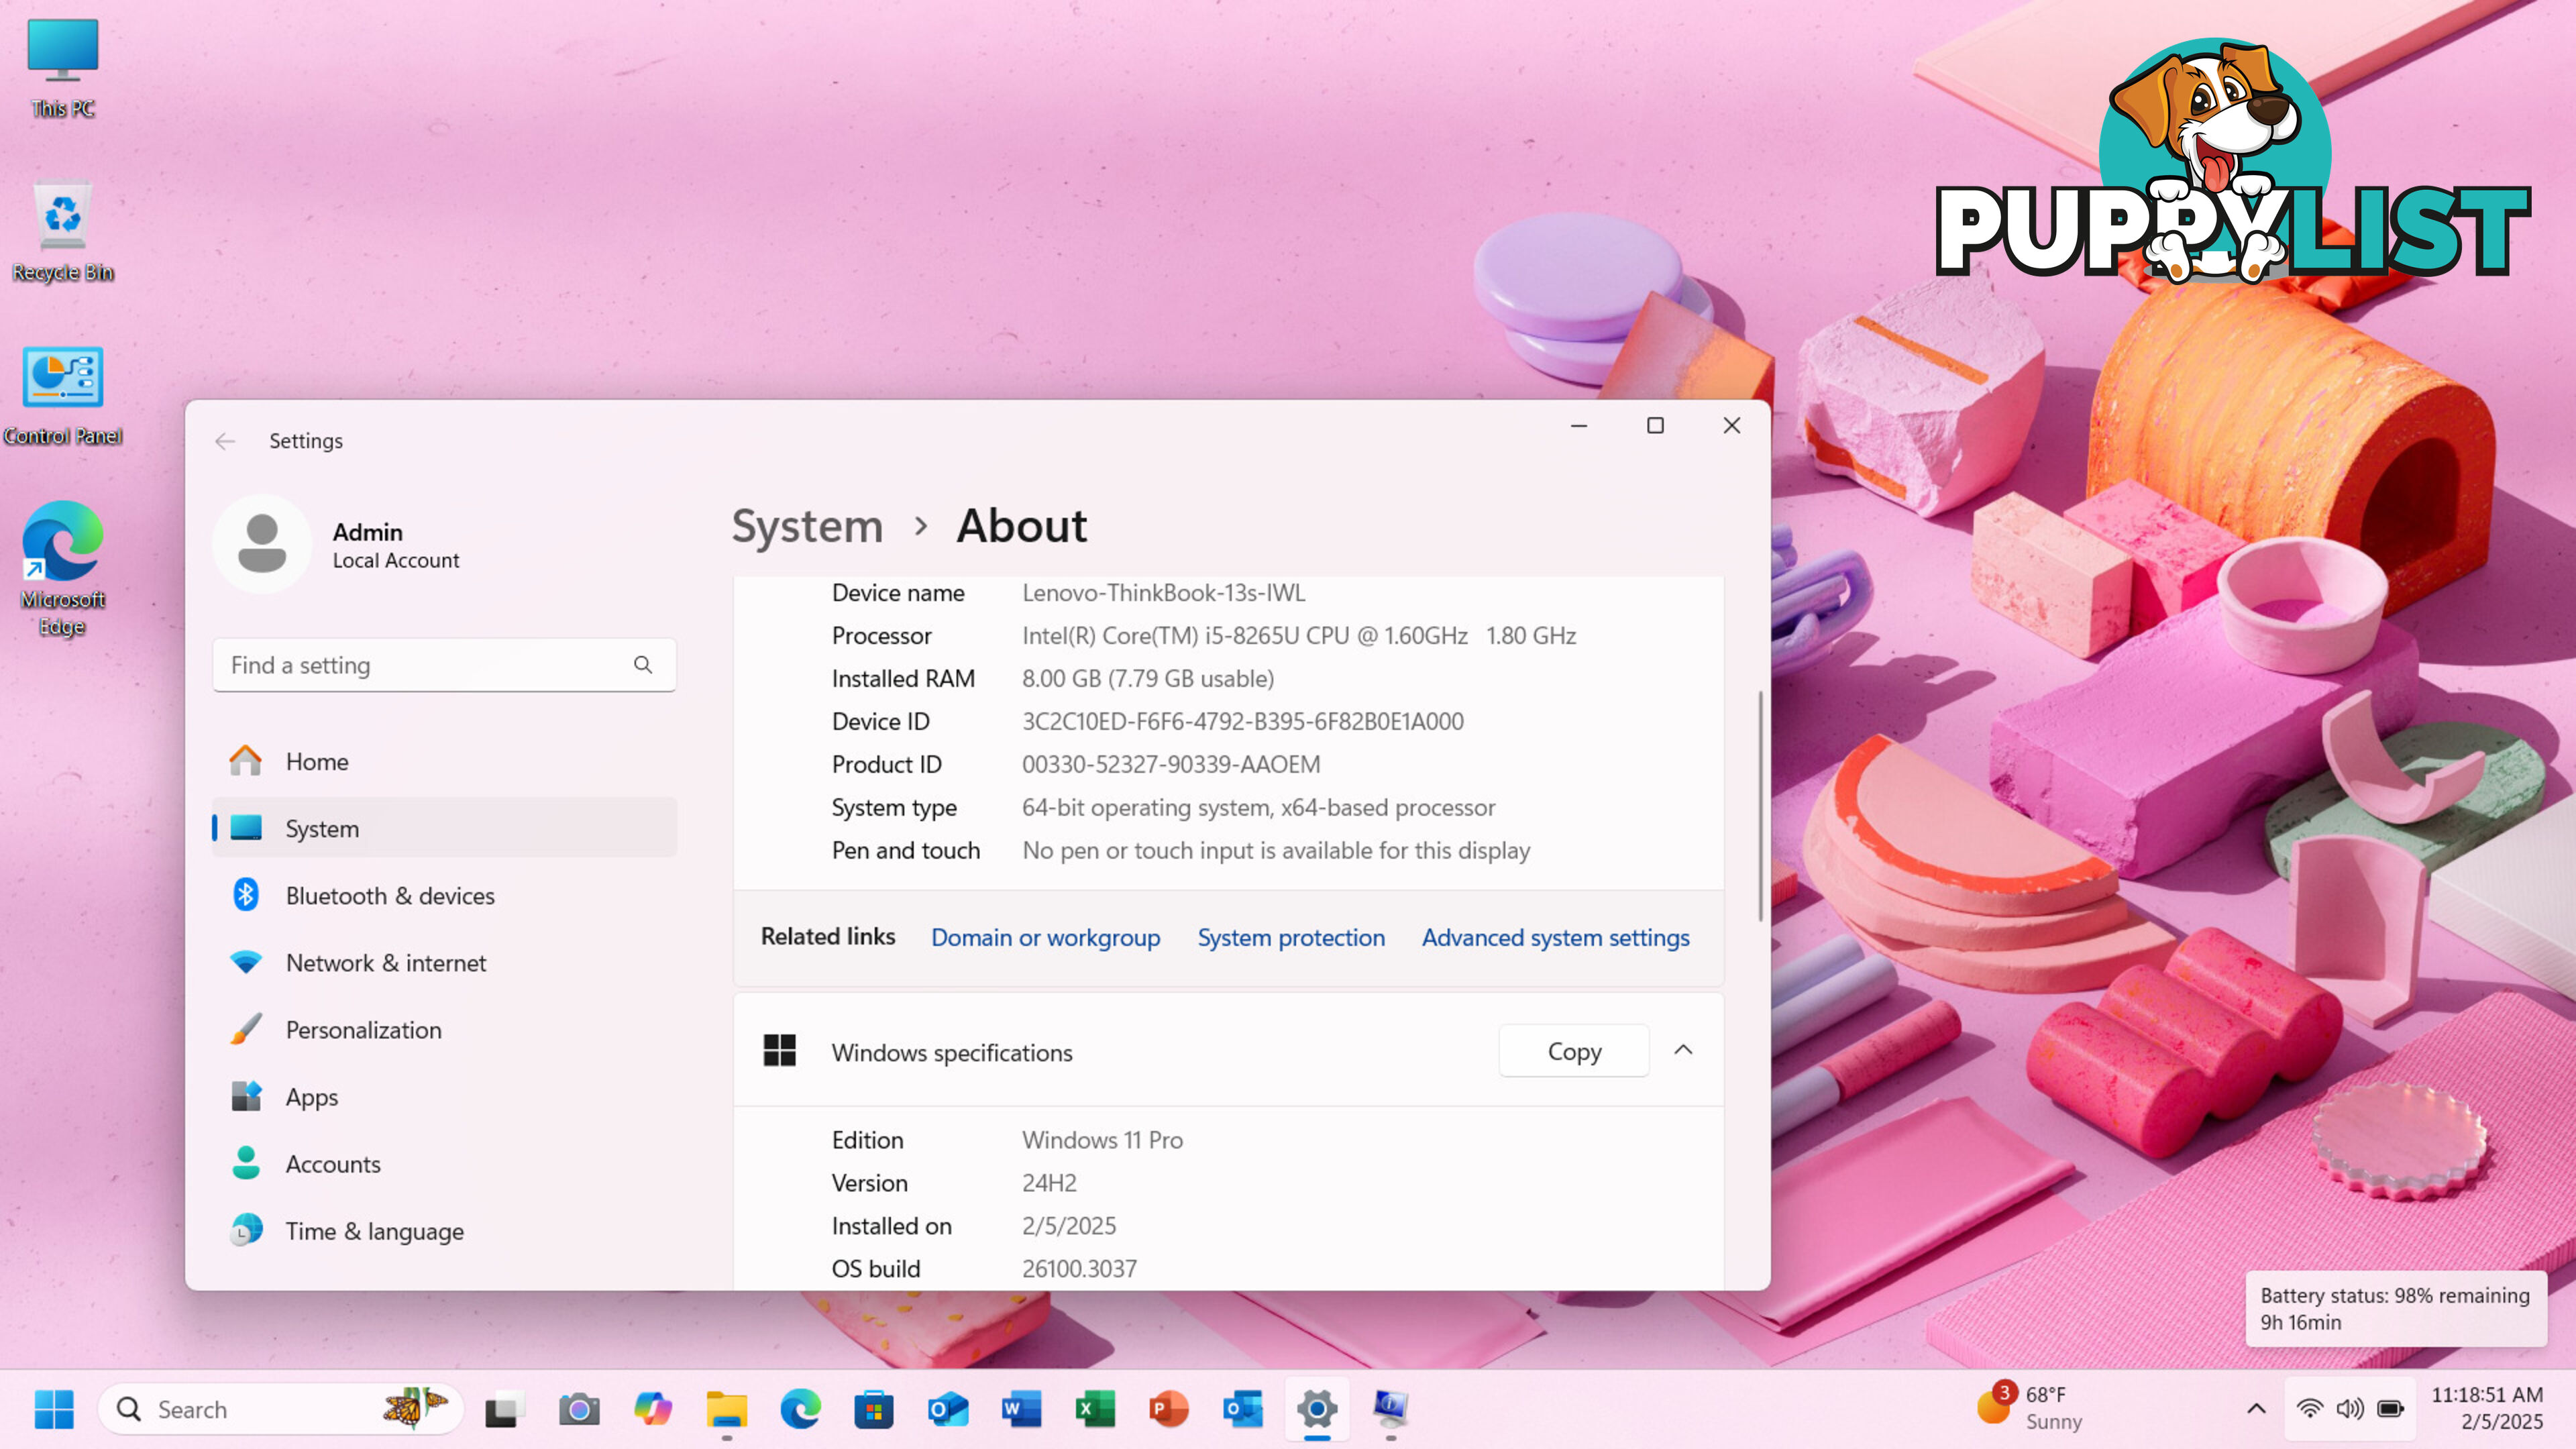Open the Control Panel desktop icon
The image size is (2576, 1449).
point(62,396)
